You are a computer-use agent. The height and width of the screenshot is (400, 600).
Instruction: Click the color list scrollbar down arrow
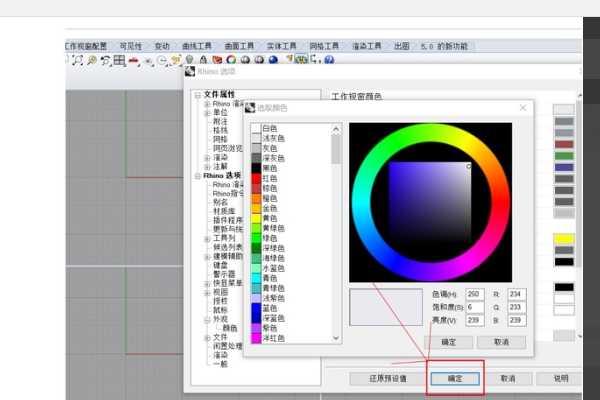click(336, 338)
